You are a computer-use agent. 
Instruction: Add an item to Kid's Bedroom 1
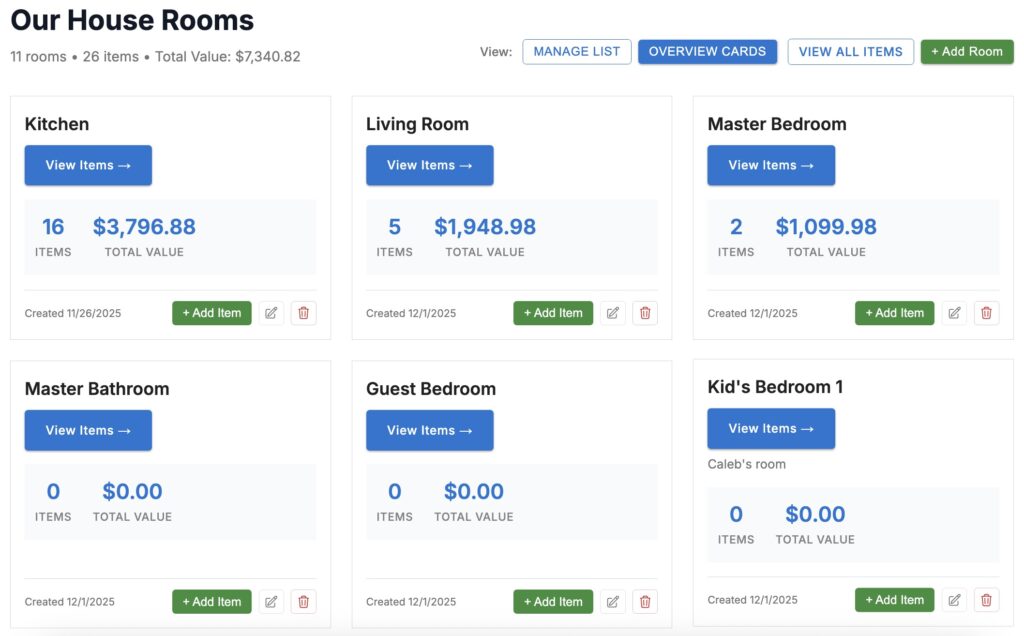tap(894, 599)
